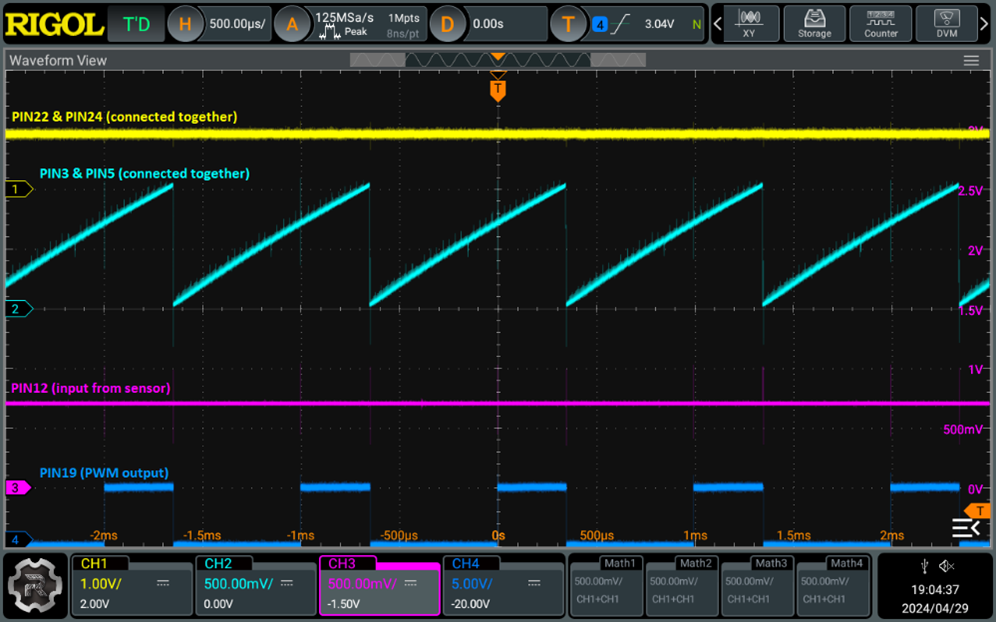Viewport: 996px width, 622px height.
Task: Open the Math1 channel tab
Action: pos(607,584)
